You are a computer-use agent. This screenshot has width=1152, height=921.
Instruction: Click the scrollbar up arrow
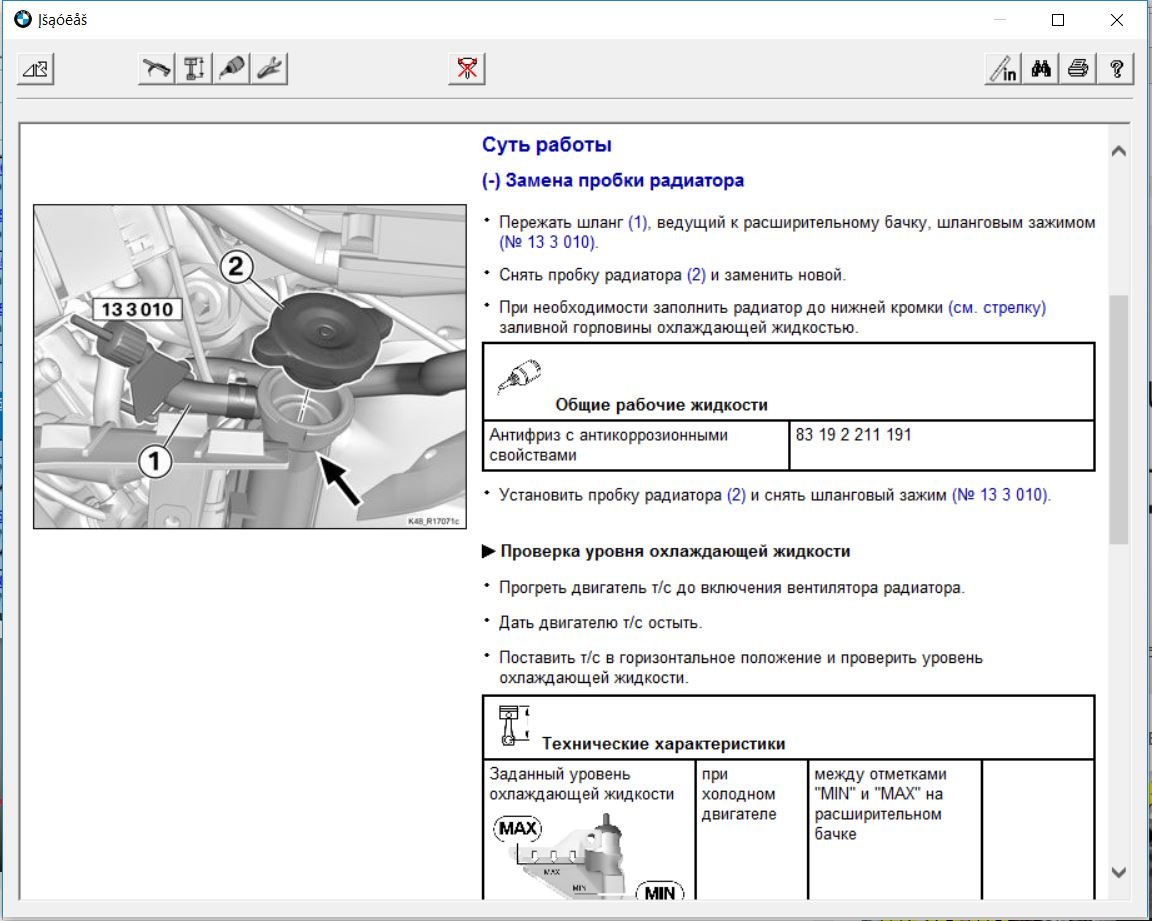tap(1118, 151)
